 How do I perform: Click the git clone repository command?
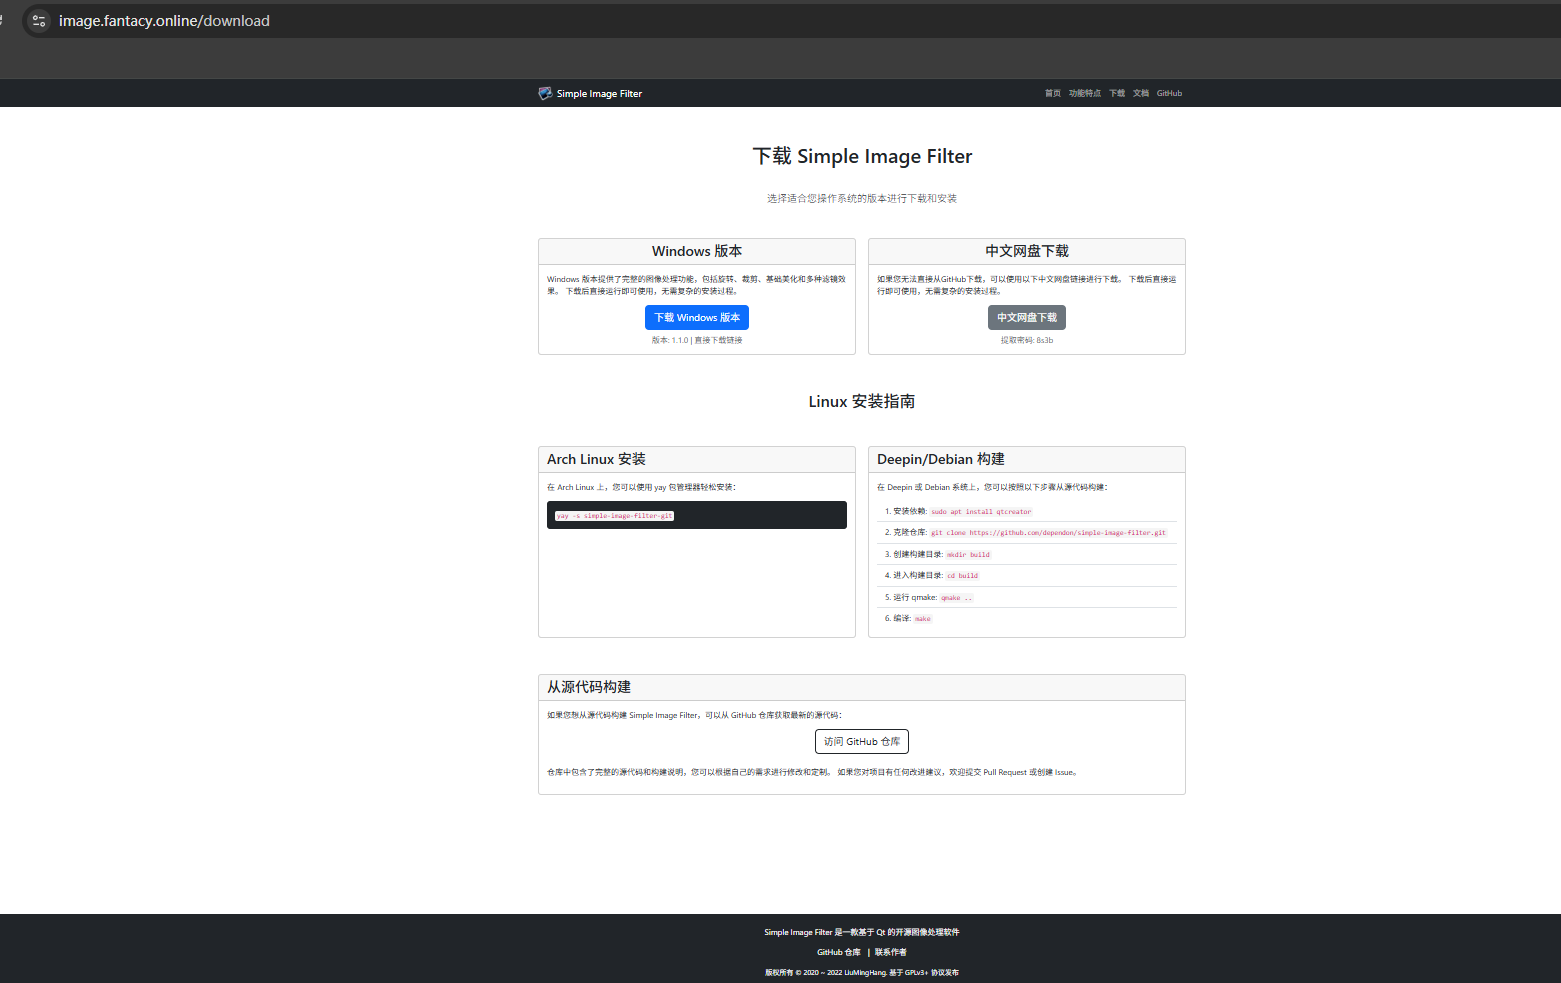point(1049,533)
